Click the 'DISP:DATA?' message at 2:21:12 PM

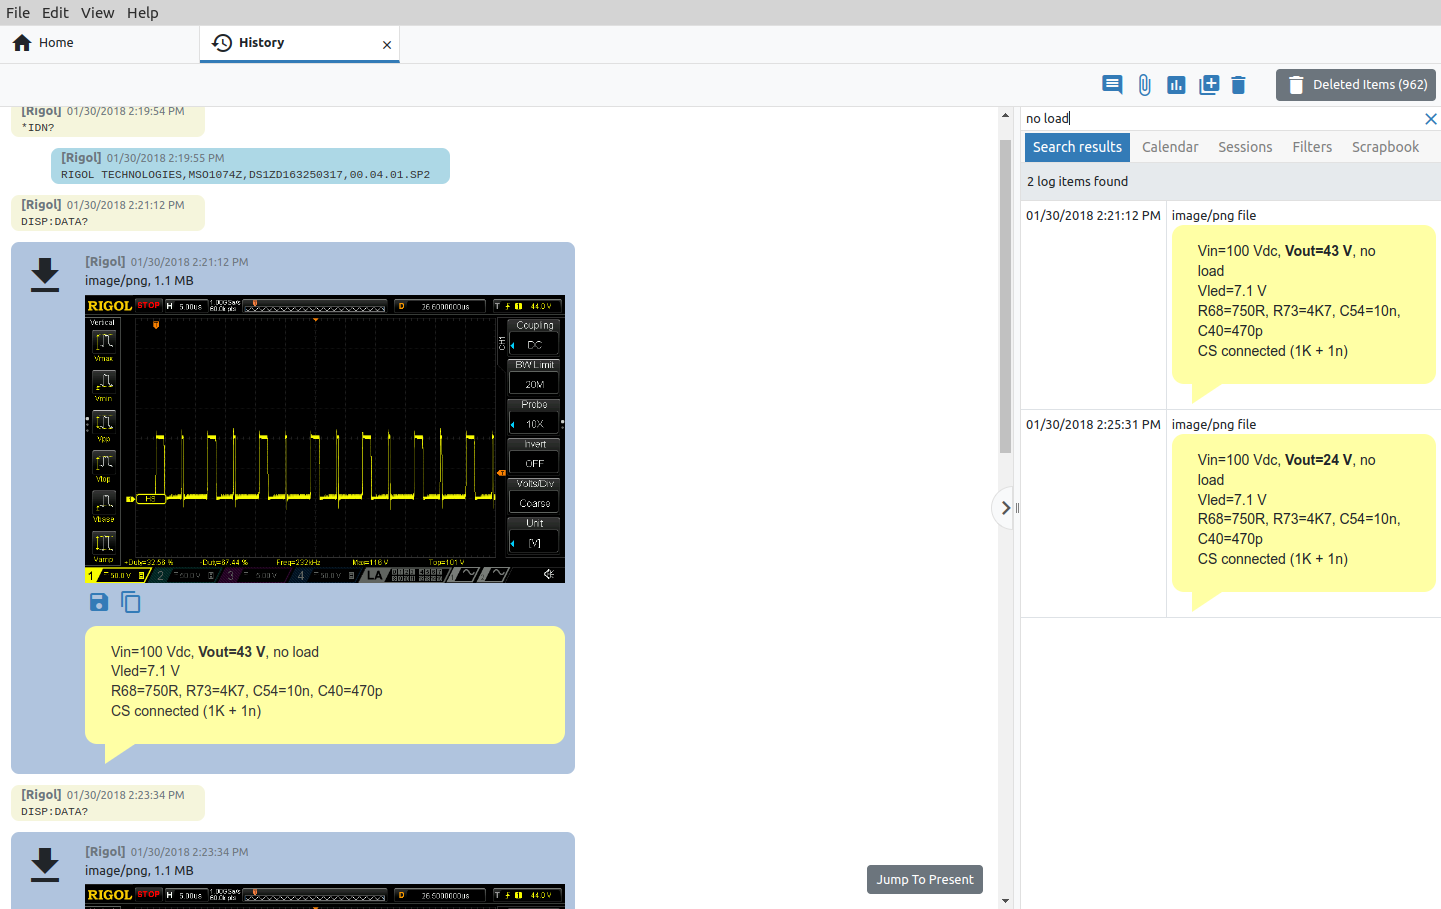pyautogui.click(x=107, y=213)
